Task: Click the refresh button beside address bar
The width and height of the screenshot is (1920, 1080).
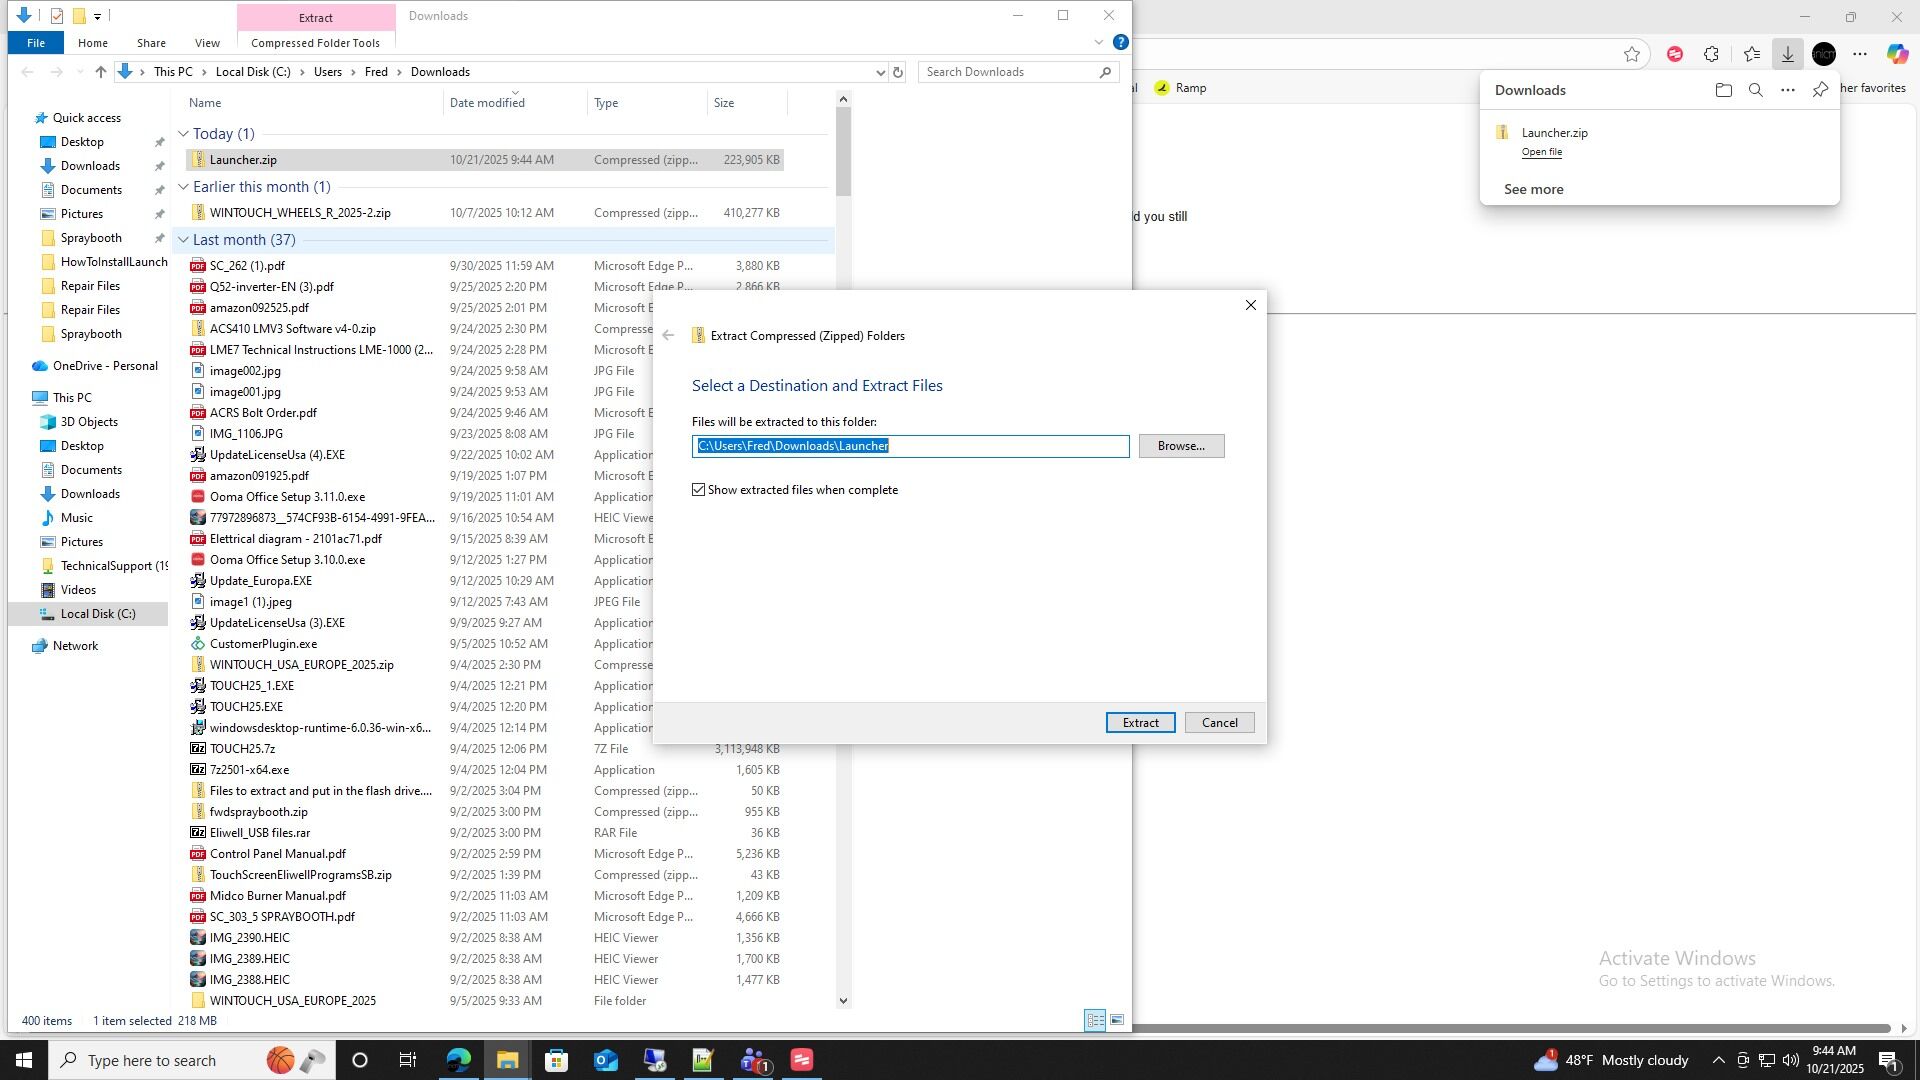Action: click(898, 72)
